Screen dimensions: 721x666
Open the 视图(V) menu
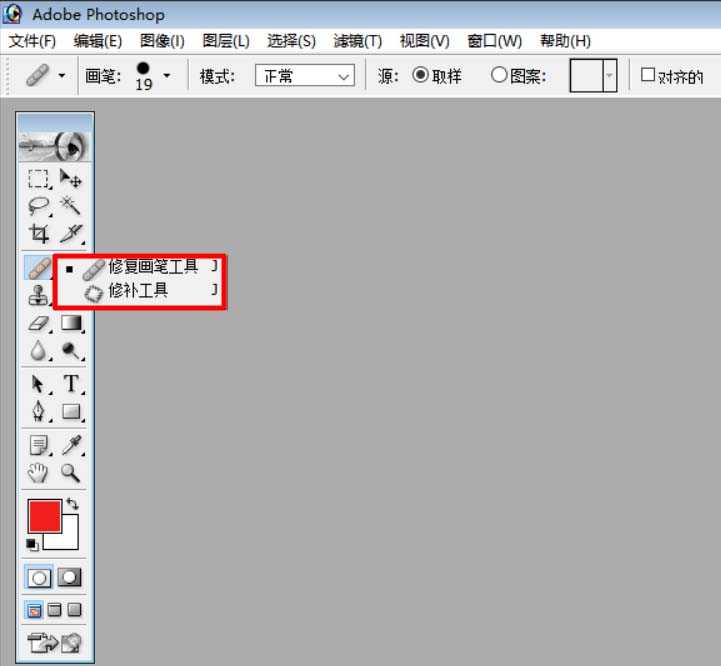pyautogui.click(x=424, y=41)
